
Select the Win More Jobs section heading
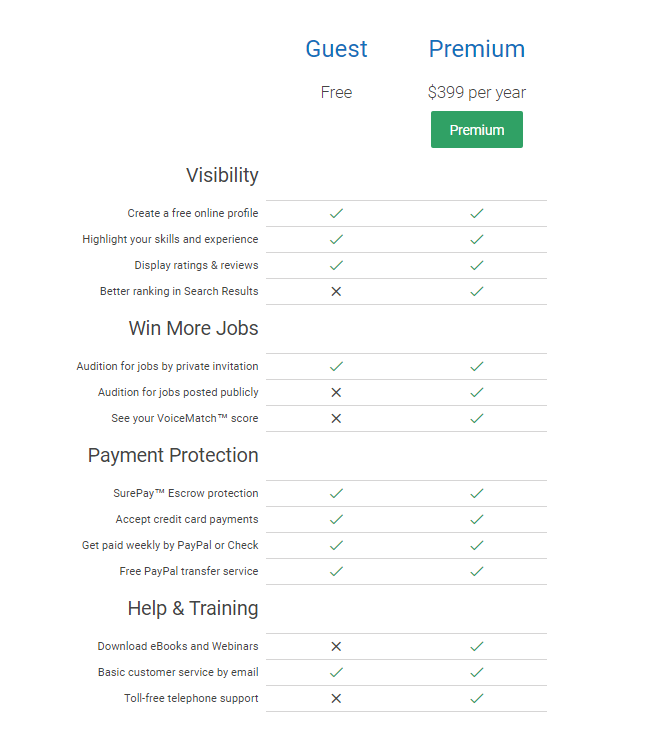194,328
